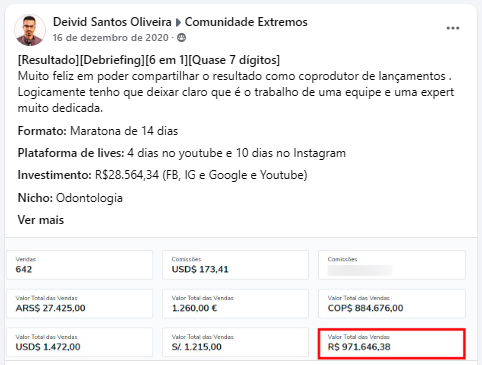482x365 pixels.
Task: Click the S/. 1.215,00 sales card
Action: tap(235, 342)
